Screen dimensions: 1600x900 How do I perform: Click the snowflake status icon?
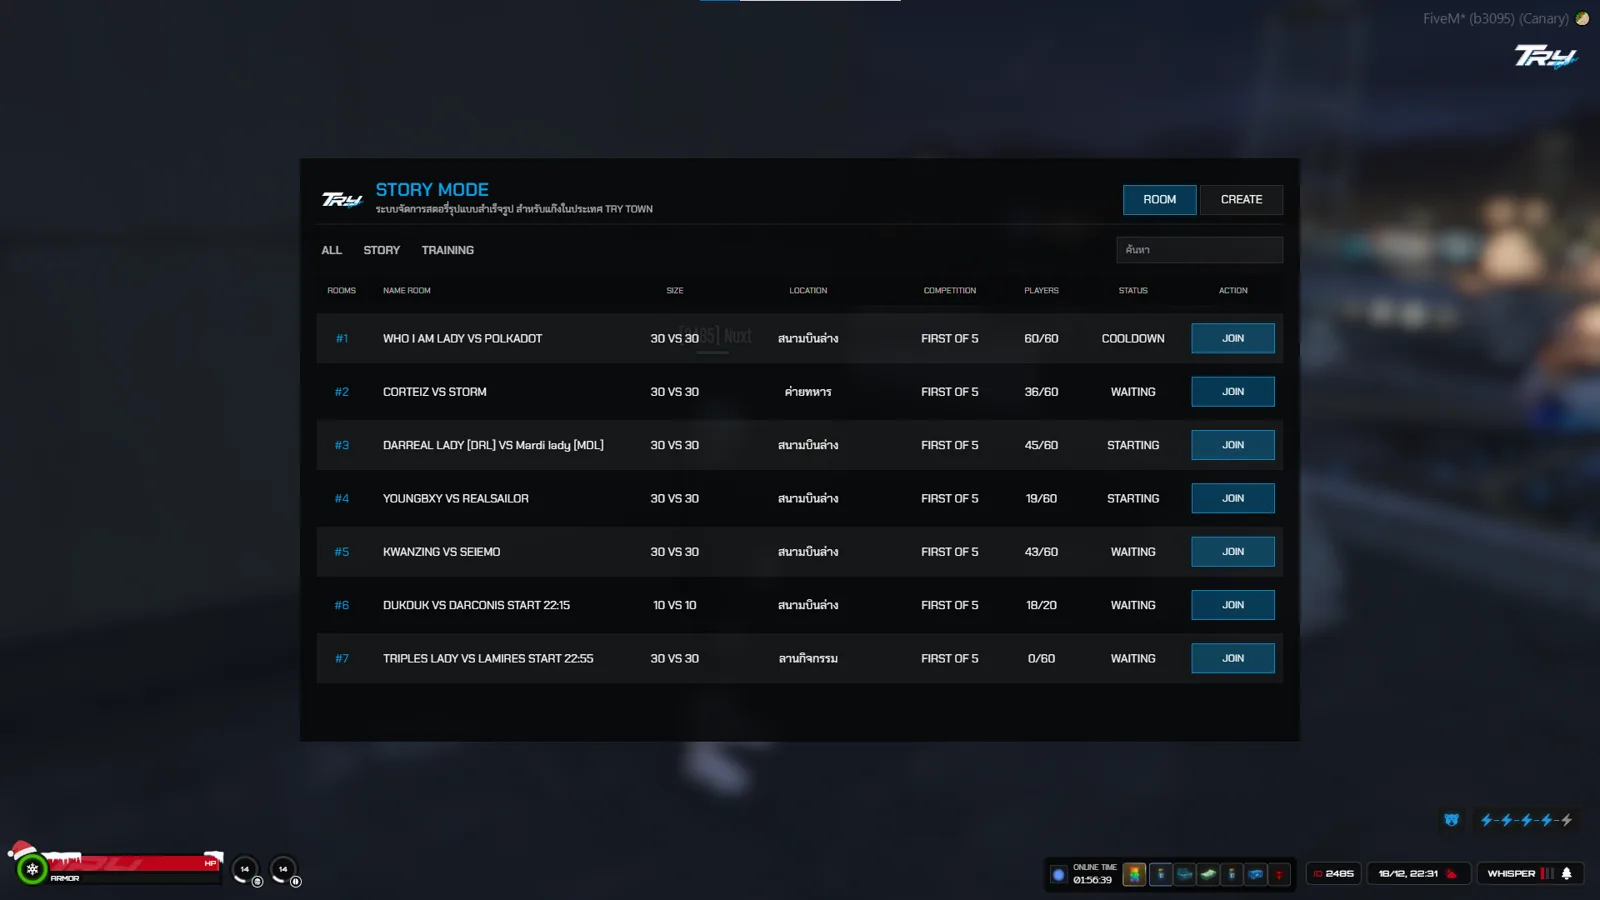pyautogui.click(x=32, y=869)
